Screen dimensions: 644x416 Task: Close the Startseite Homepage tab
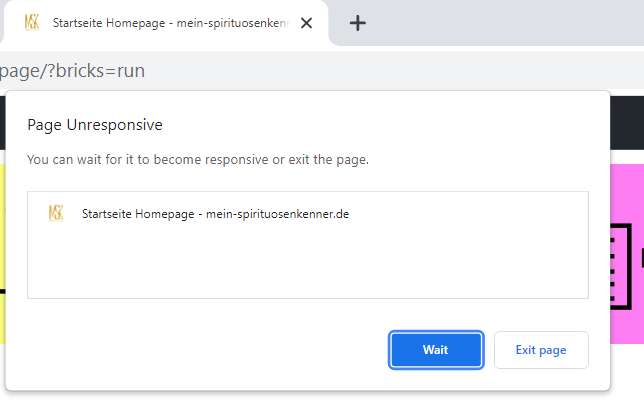(x=306, y=23)
